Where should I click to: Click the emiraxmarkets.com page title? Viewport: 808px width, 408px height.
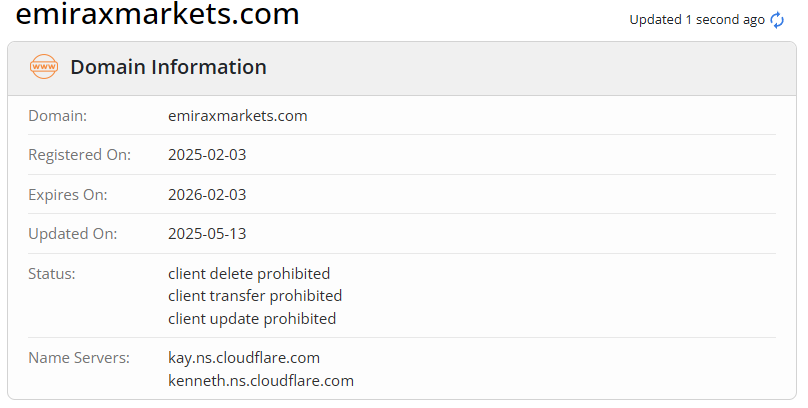click(x=157, y=15)
